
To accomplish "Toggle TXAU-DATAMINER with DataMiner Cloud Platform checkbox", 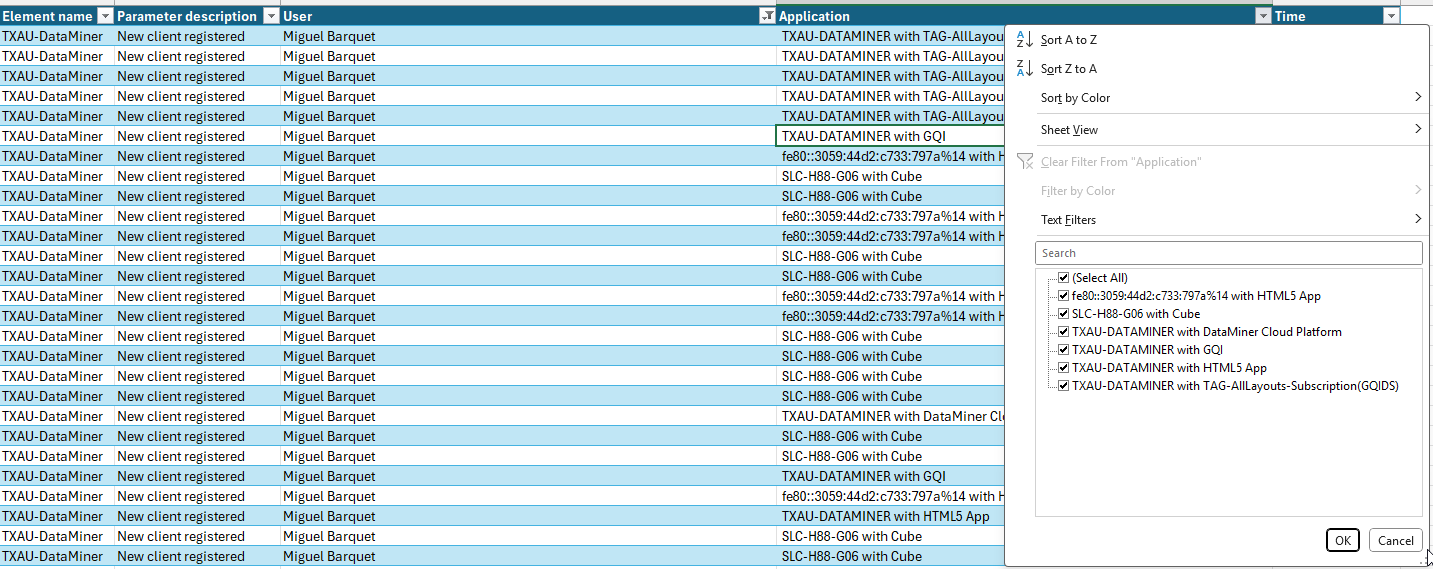I will [1064, 332].
